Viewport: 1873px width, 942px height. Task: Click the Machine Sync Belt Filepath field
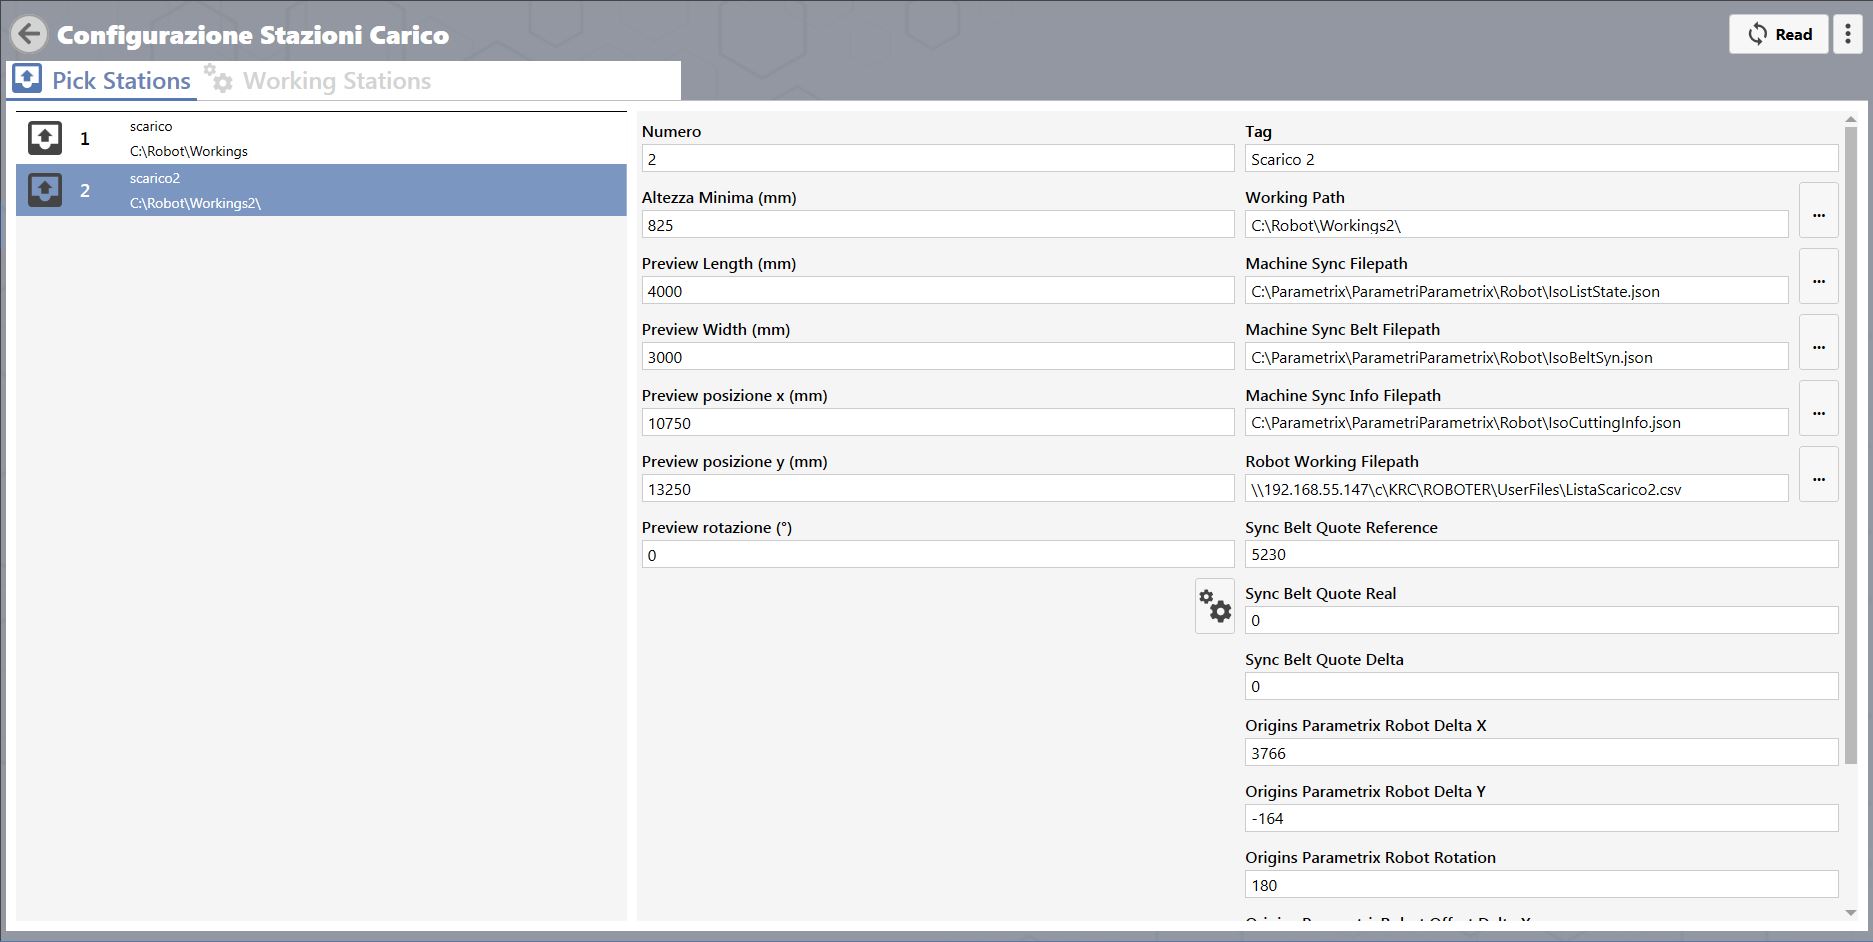point(1516,357)
